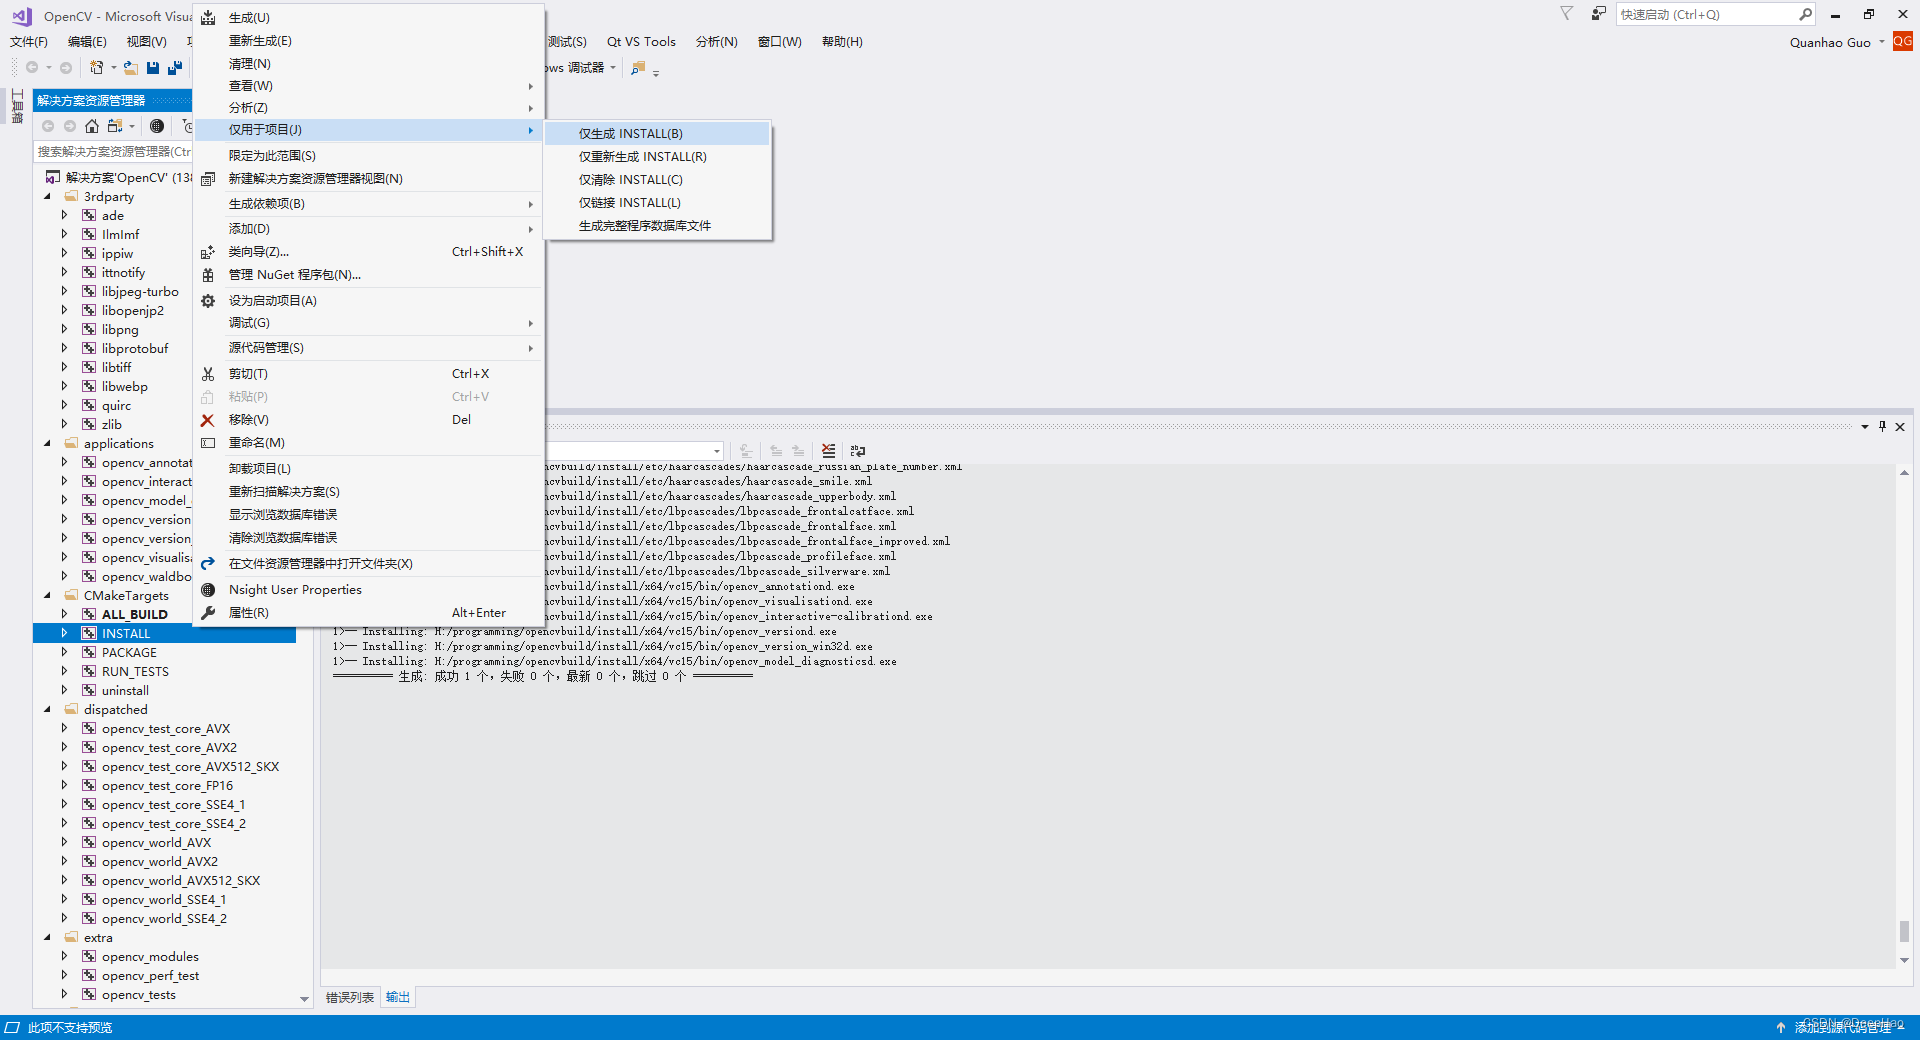Image resolution: width=1920 pixels, height=1040 pixels.
Task: Click the Output panel vertical scrollbar thumb
Action: (x=1904, y=931)
